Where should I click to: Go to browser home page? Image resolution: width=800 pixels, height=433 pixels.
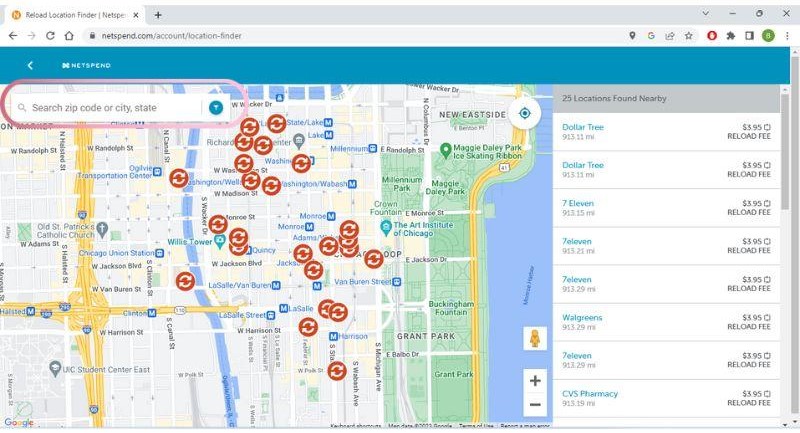coord(69,36)
